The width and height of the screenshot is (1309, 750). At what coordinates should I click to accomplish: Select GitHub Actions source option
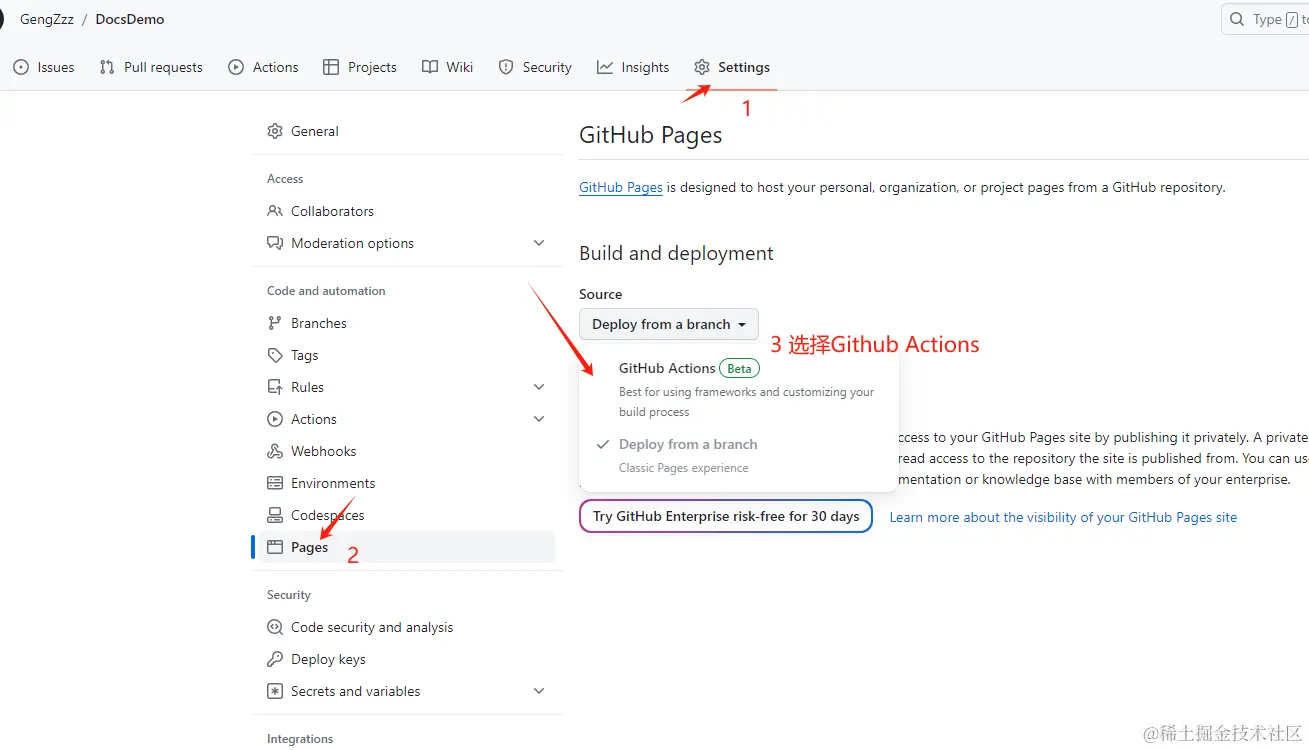pyautogui.click(x=738, y=389)
